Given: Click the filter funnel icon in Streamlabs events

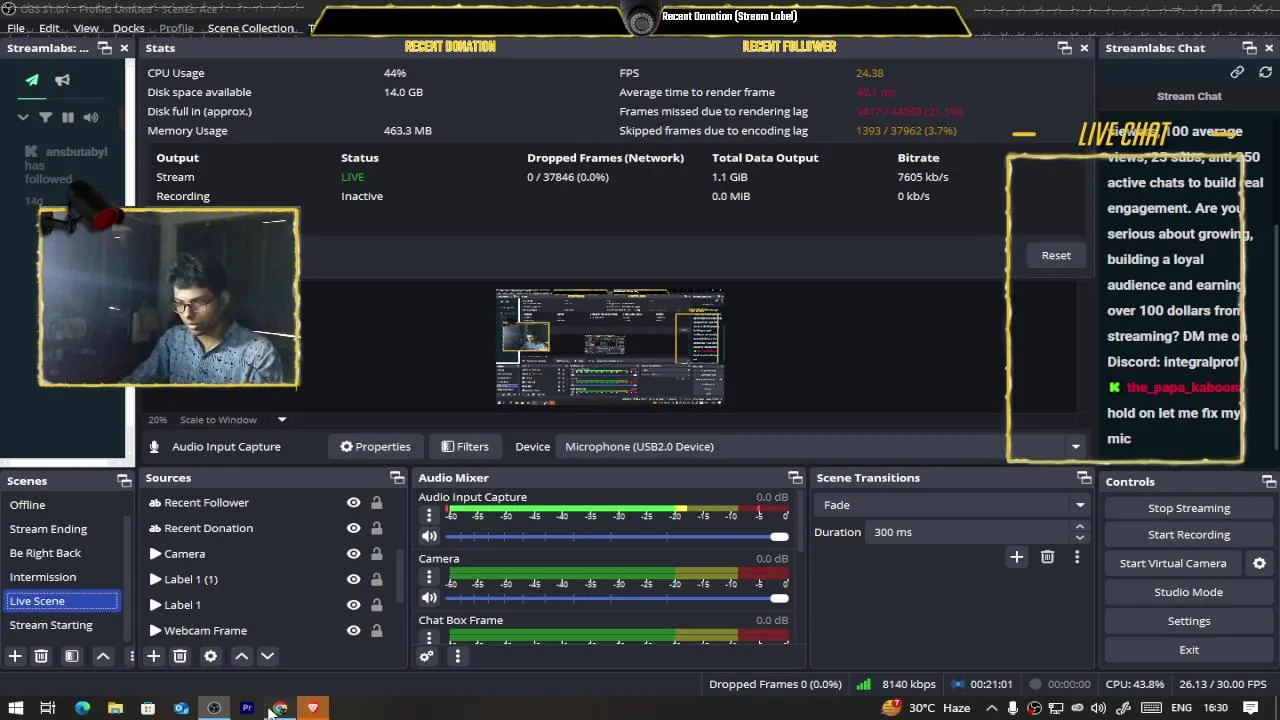Looking at the screenshot, I should pyautogui.click(x=45, y=117).
